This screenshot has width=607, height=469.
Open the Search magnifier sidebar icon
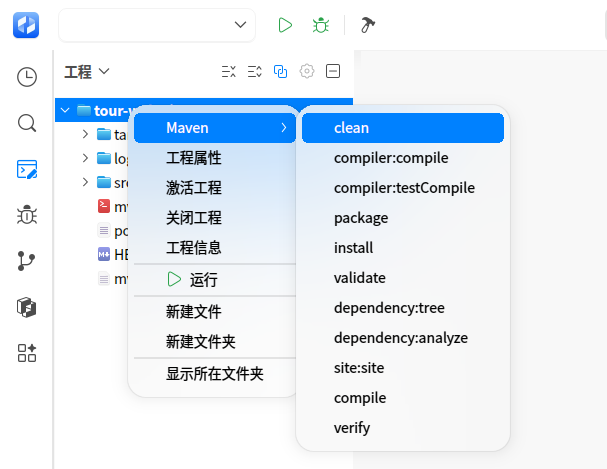click(27, 123)
